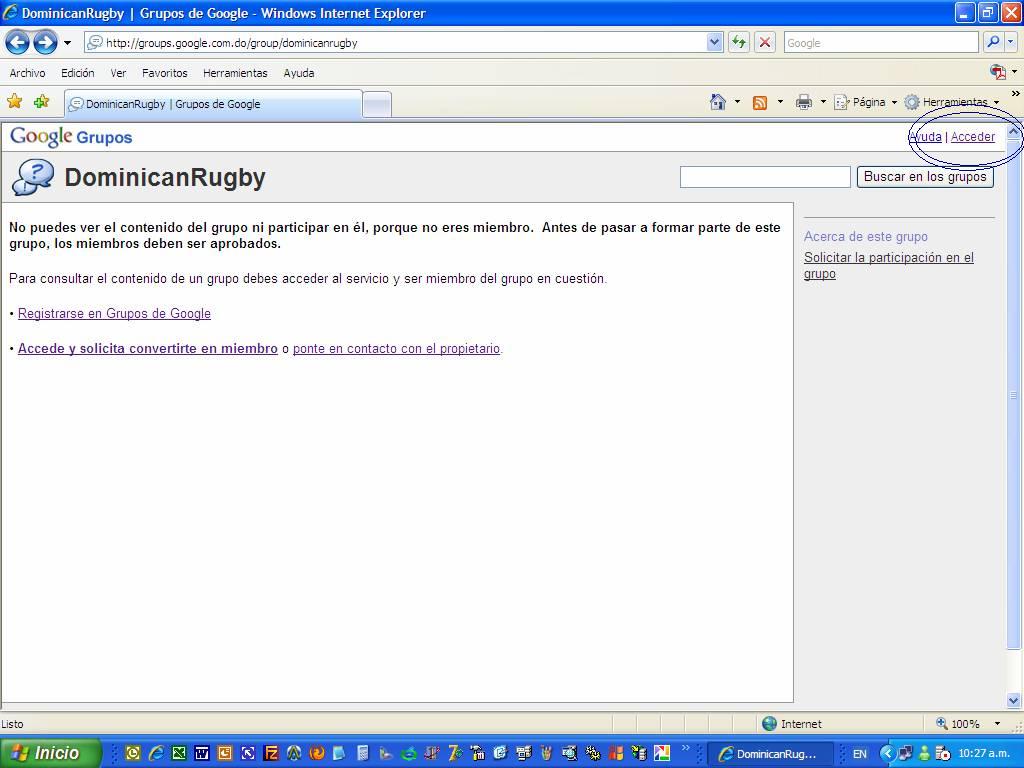This screenshot has height=768, width=1024.
Task: Click the Home page house icon
Action: [x=718, y=102]
